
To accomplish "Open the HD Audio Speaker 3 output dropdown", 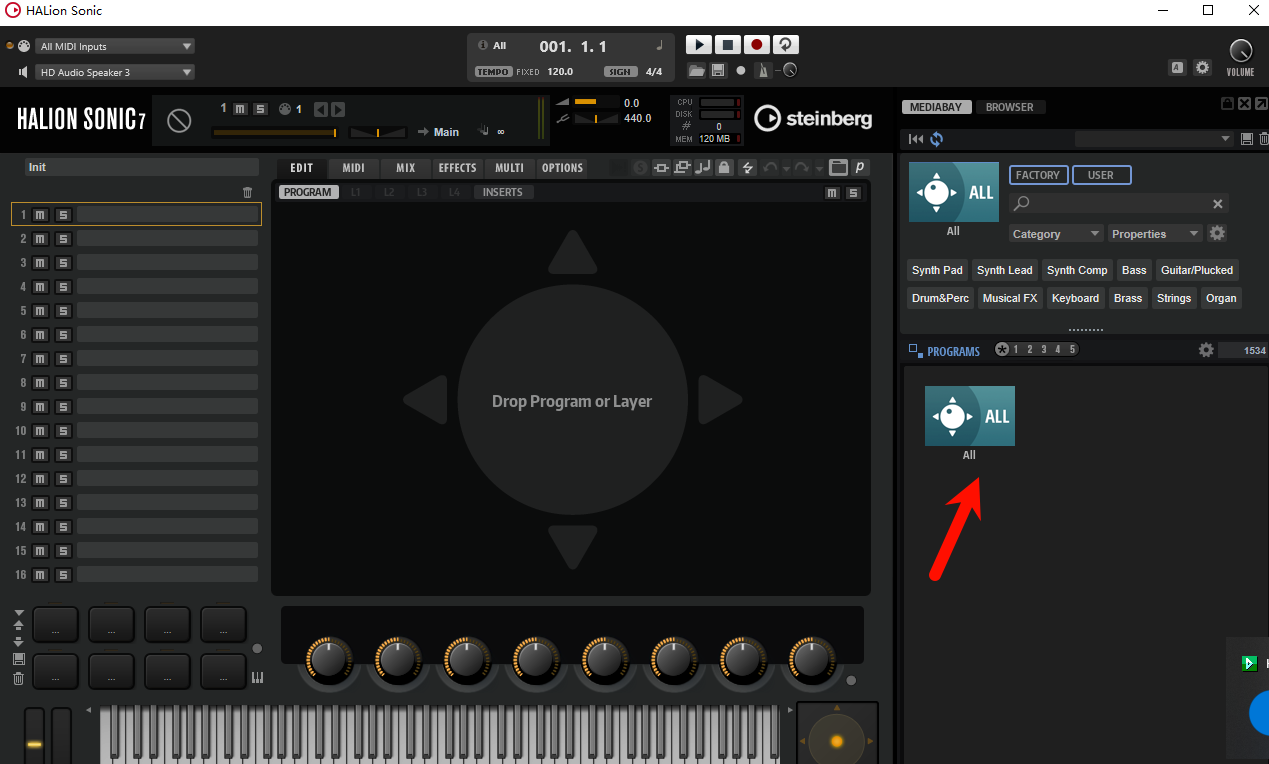I will pyautogui.click(x=114, y=72).
